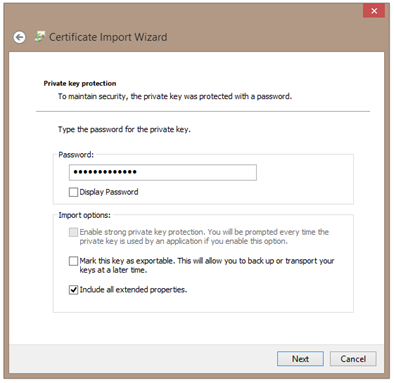This screenshot has width=394, height=383.
Task: Uncheck the Include all extended properties box
Action: pyautogui.click(x=73, y=290)
